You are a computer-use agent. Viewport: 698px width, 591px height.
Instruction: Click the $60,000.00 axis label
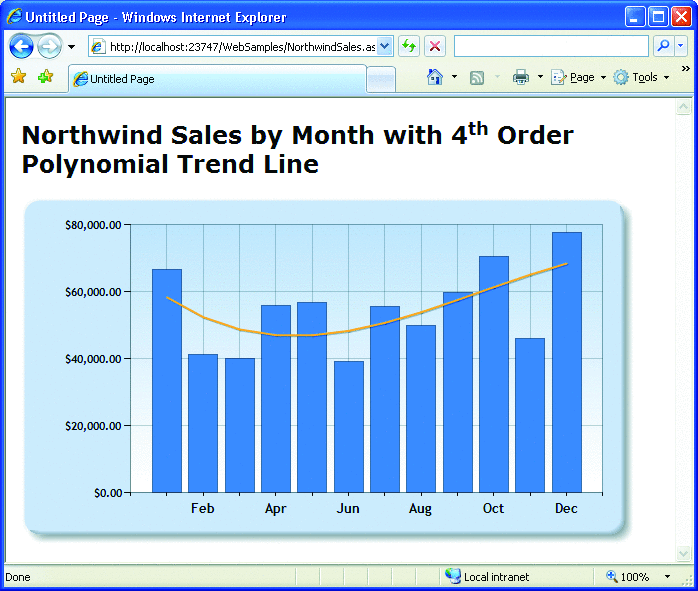pyautogui.click(x=93, y=292)
